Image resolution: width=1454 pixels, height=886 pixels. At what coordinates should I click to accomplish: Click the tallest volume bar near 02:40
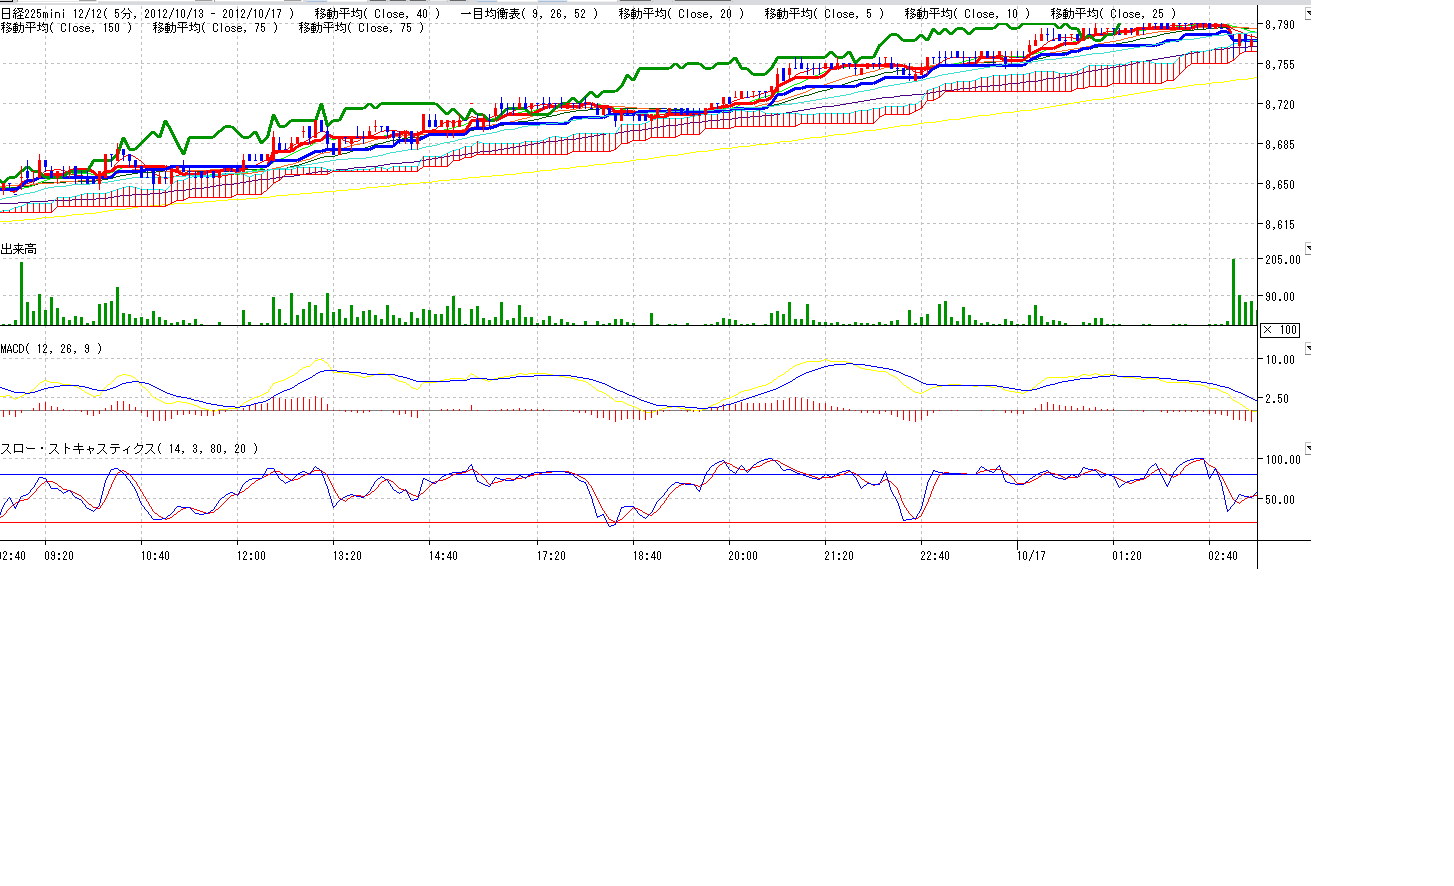click(1233, 292)
